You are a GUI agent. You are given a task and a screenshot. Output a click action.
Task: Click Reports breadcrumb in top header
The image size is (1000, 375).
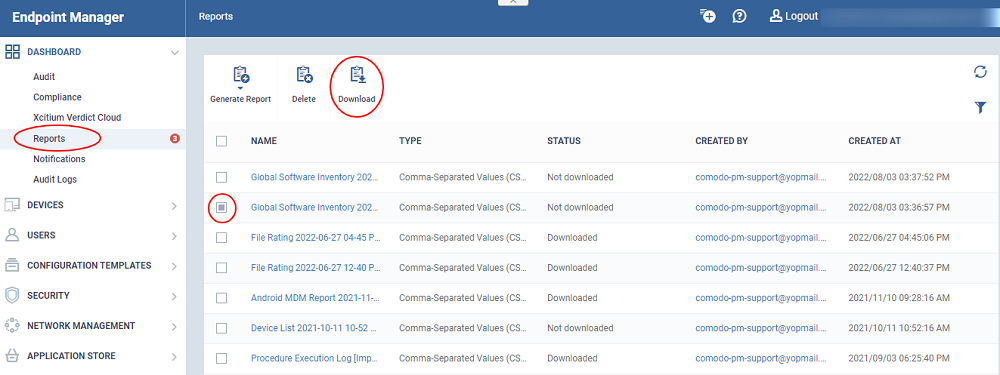point(216,17)
